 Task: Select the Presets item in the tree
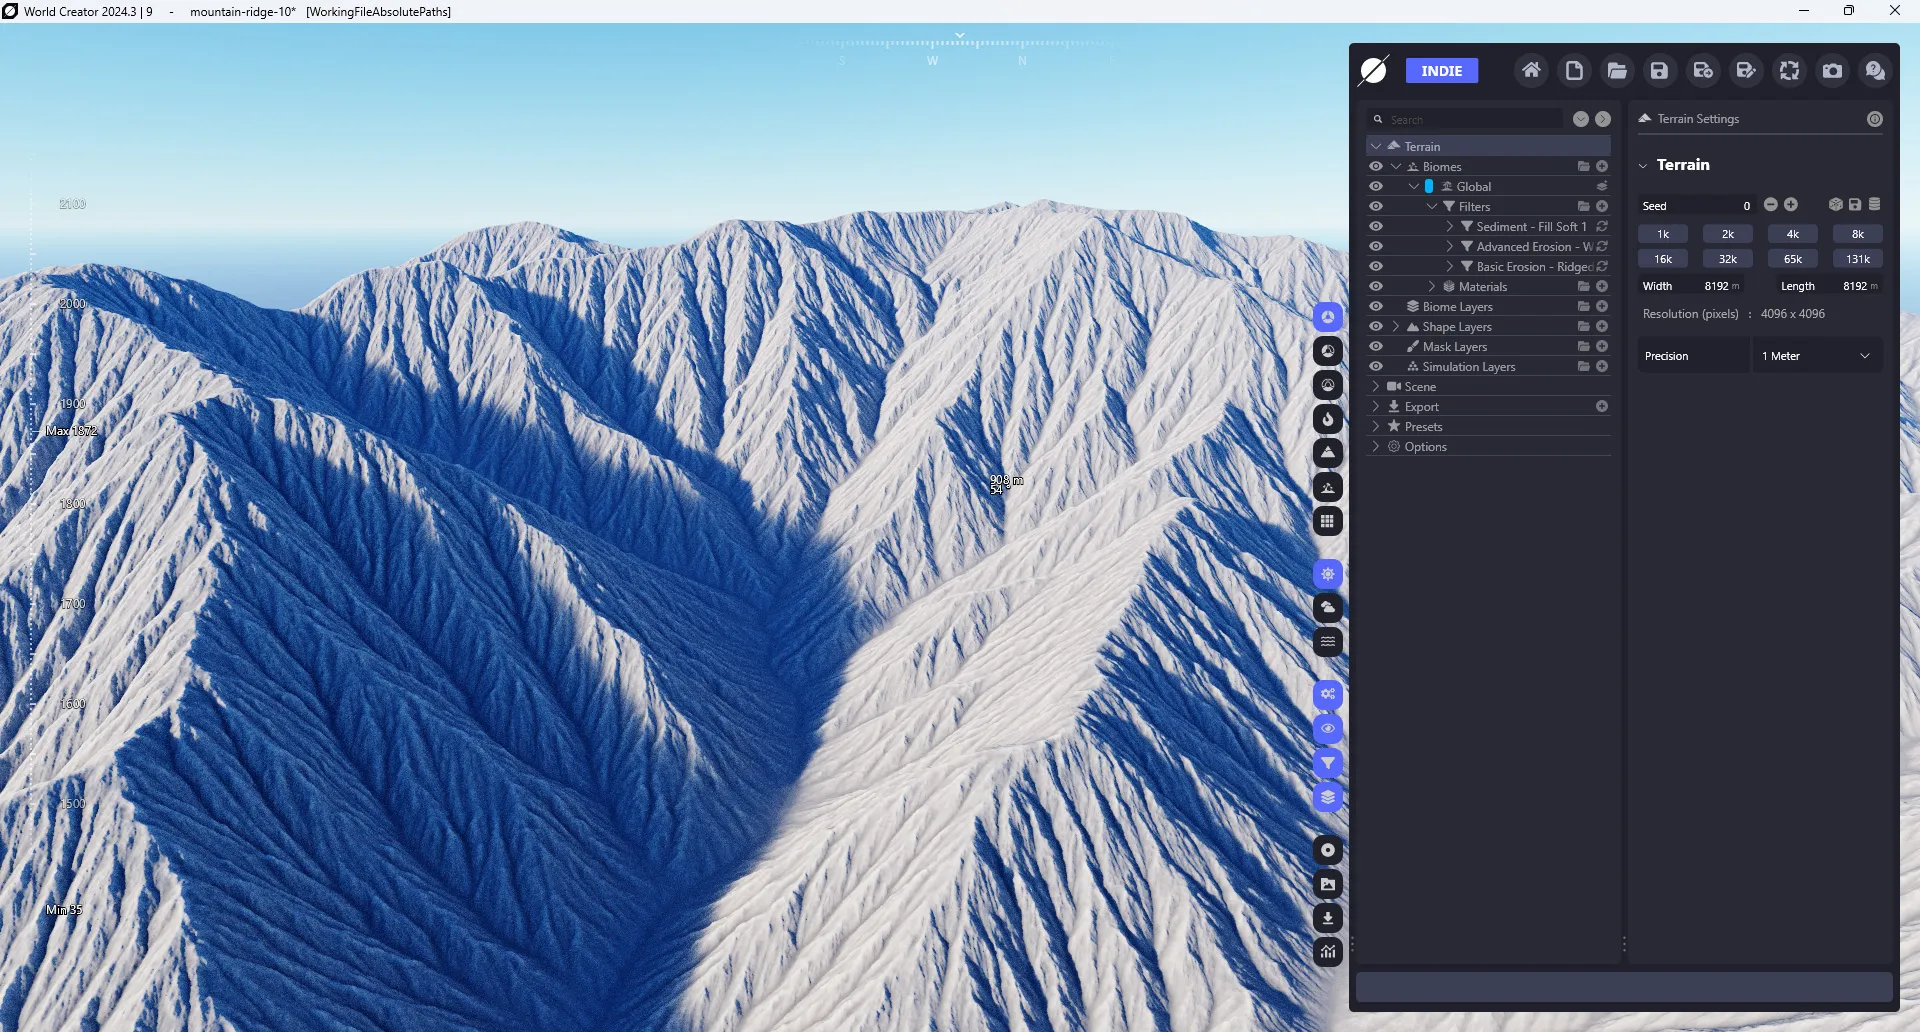coord(1423,427)
